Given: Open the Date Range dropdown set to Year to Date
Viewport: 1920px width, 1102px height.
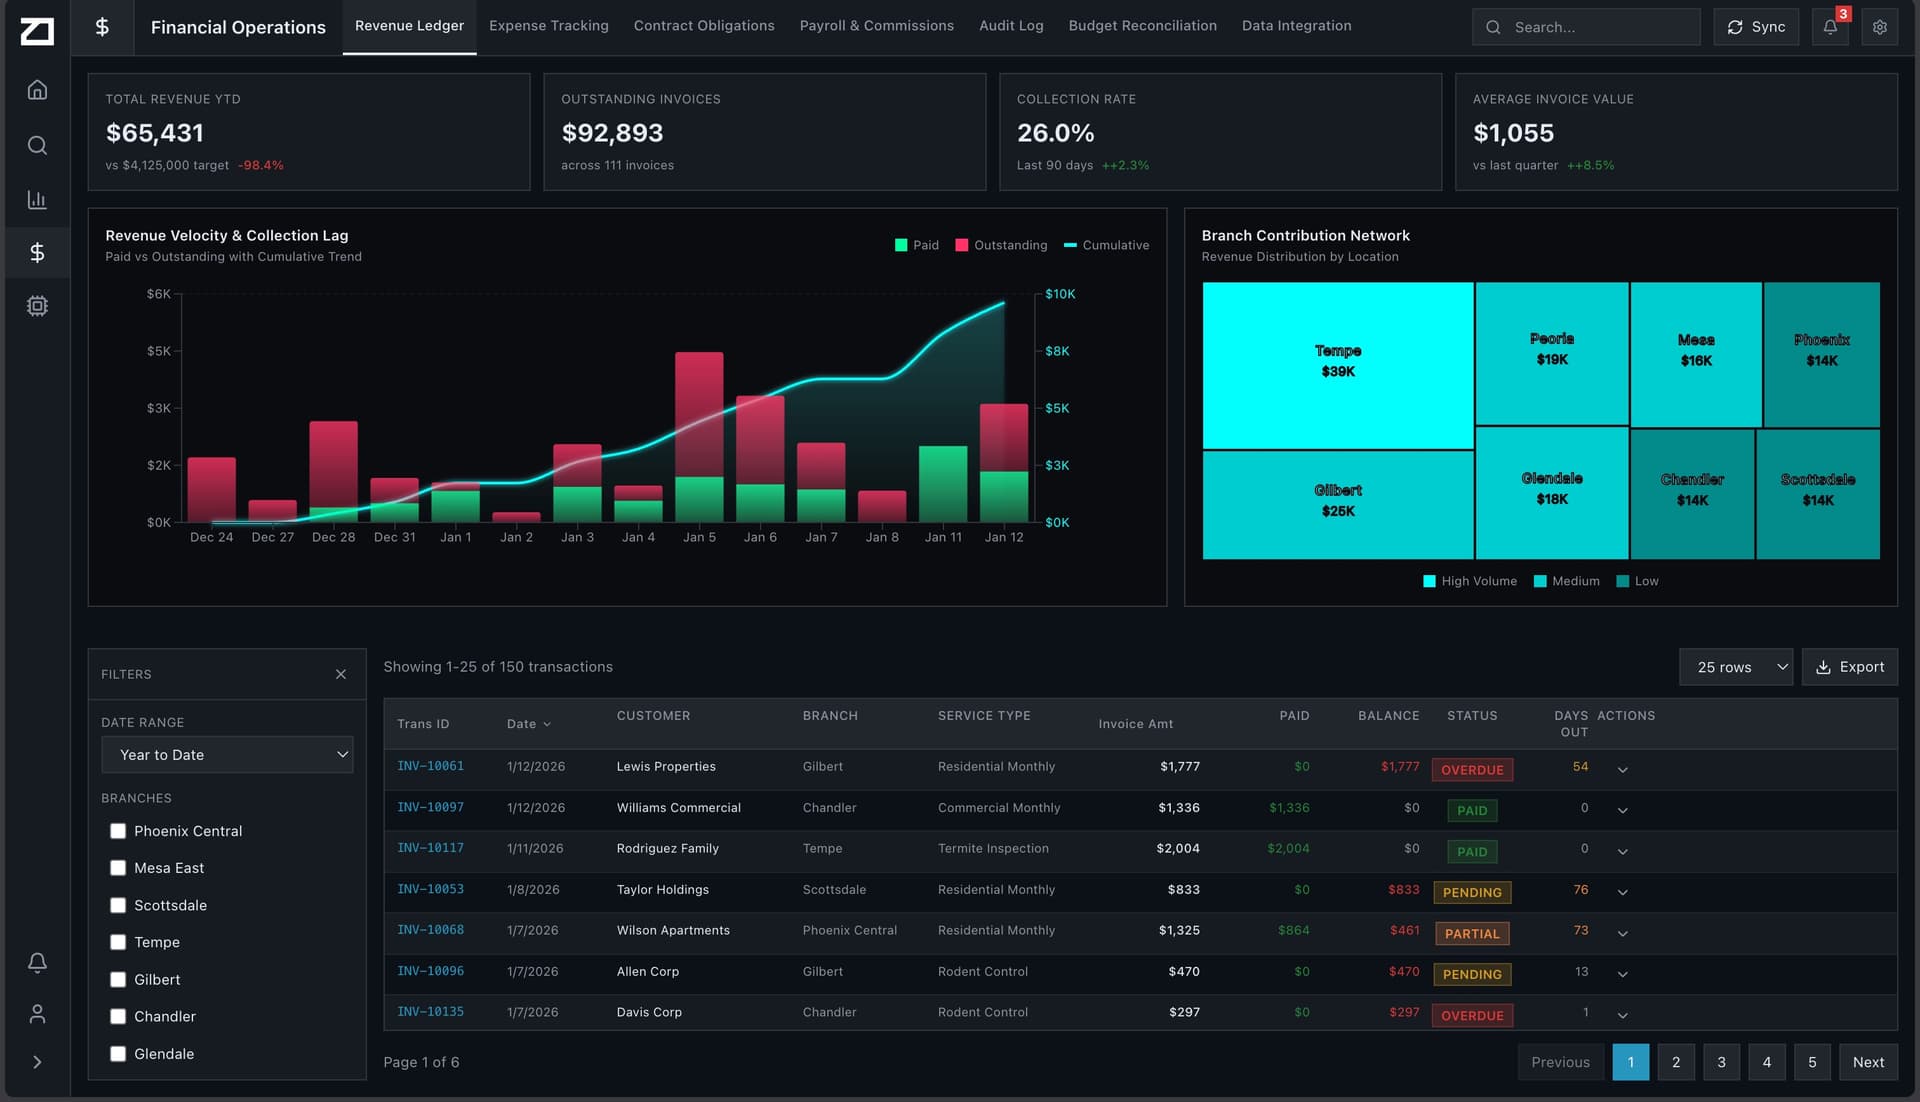Looking at the screenshot, I should click(x=227, y=754).
